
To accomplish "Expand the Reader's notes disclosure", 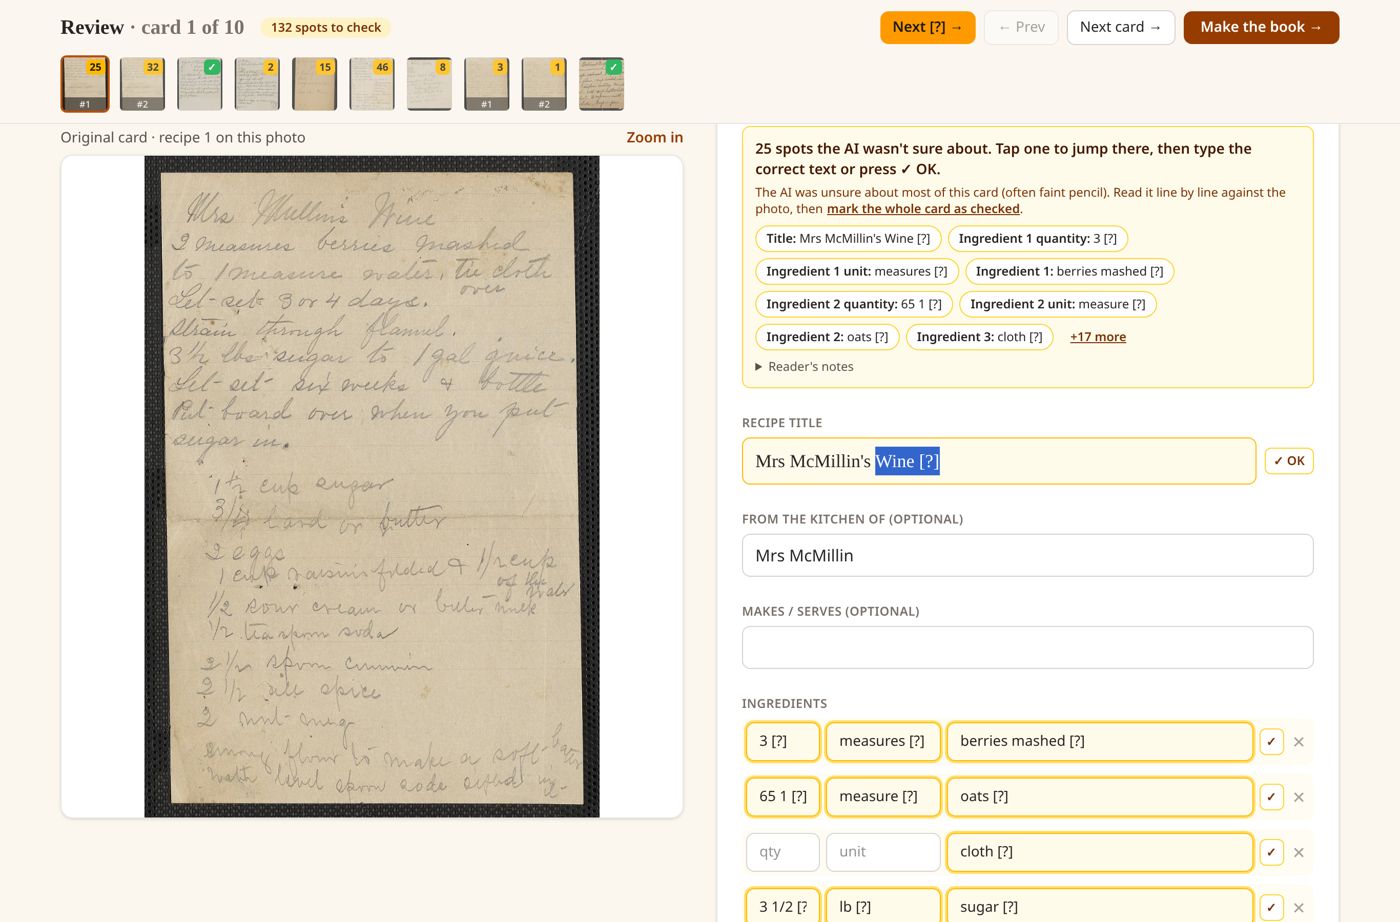I will point(805,367).
